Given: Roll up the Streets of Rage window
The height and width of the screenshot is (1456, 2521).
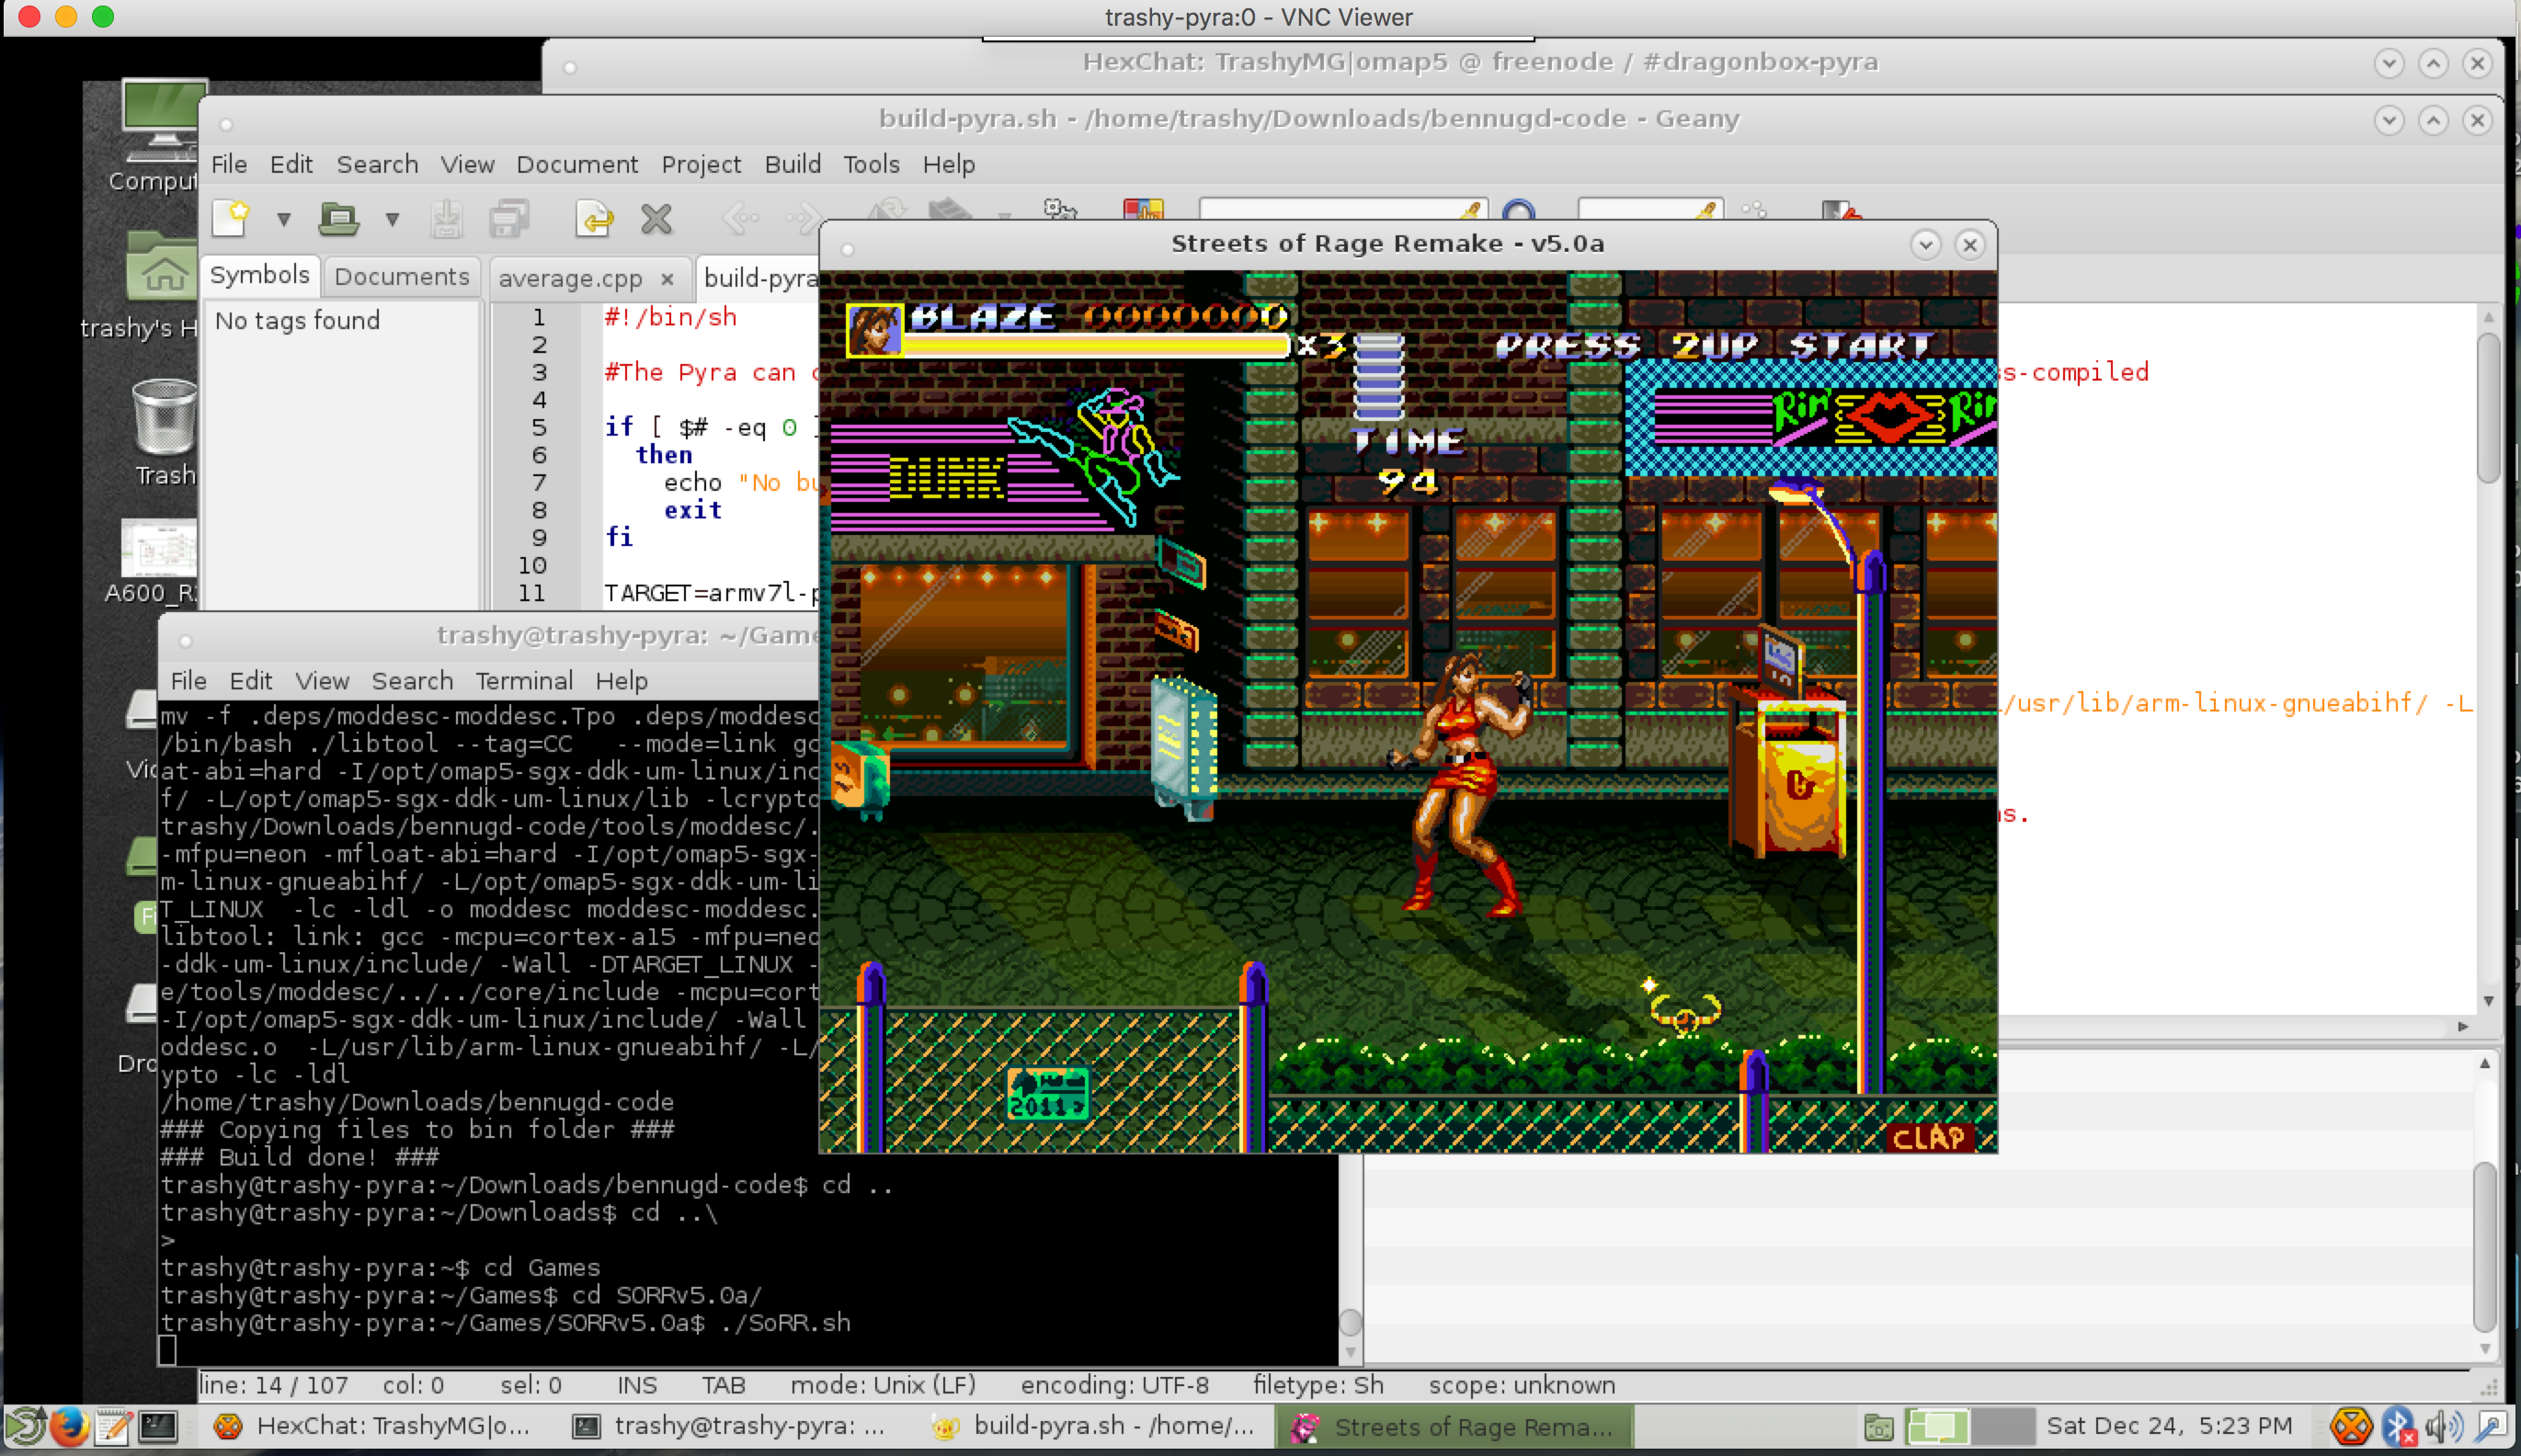Looking at the screenshot, I should 1925,244.
